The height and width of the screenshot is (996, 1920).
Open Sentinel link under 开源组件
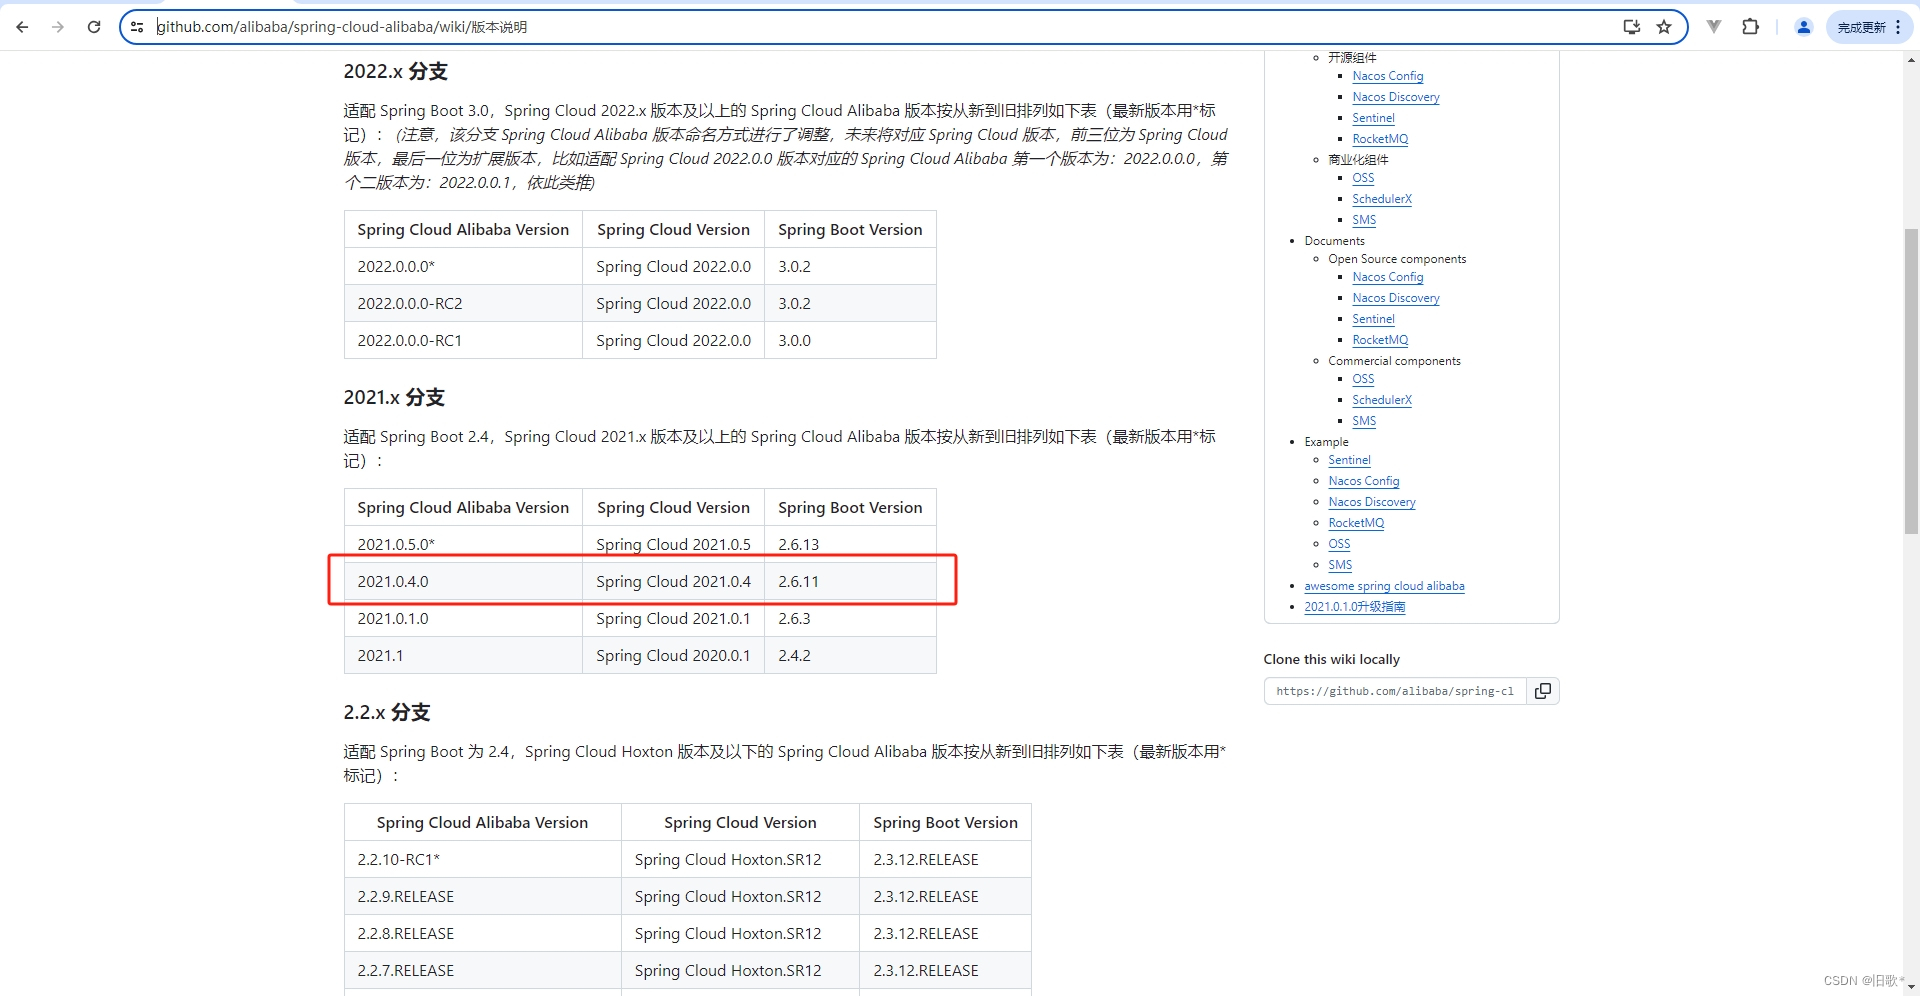pos(1373,118)
